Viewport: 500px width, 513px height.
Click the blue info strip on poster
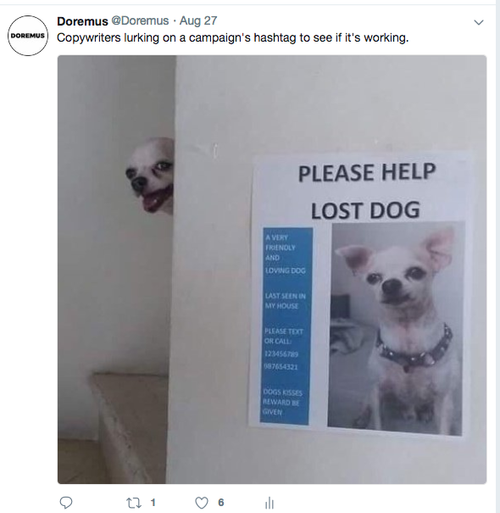(x=287, y=326)
